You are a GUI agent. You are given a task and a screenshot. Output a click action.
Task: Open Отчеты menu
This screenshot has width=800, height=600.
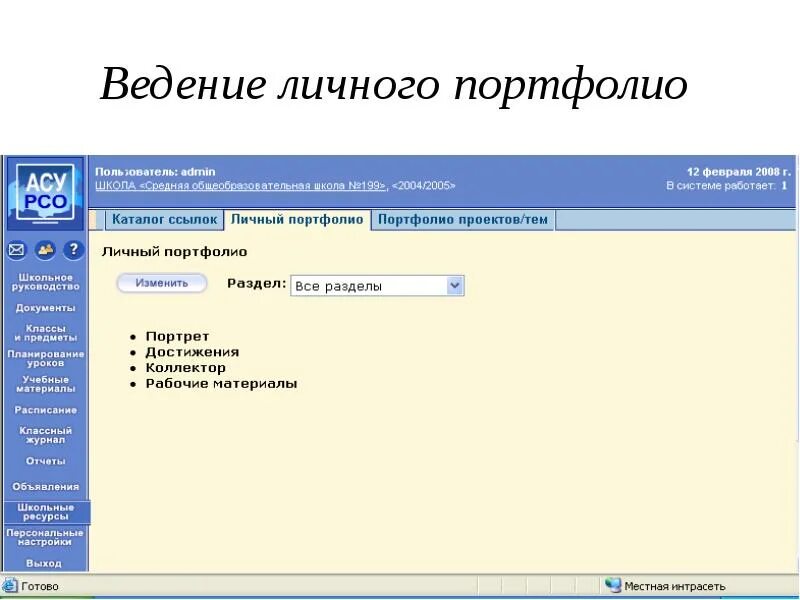click(x=45, y=461)
